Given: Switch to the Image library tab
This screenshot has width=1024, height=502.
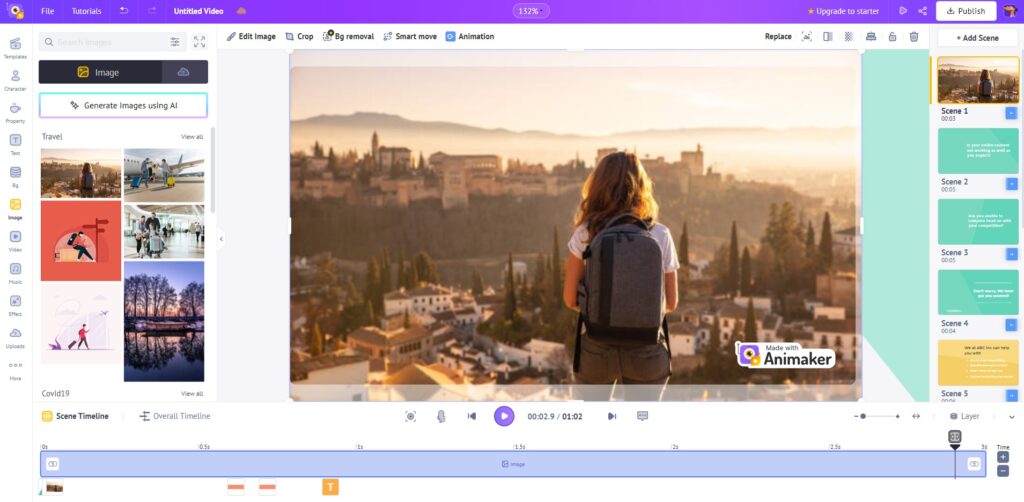Looking at the screenshot, I should (101, 72).
